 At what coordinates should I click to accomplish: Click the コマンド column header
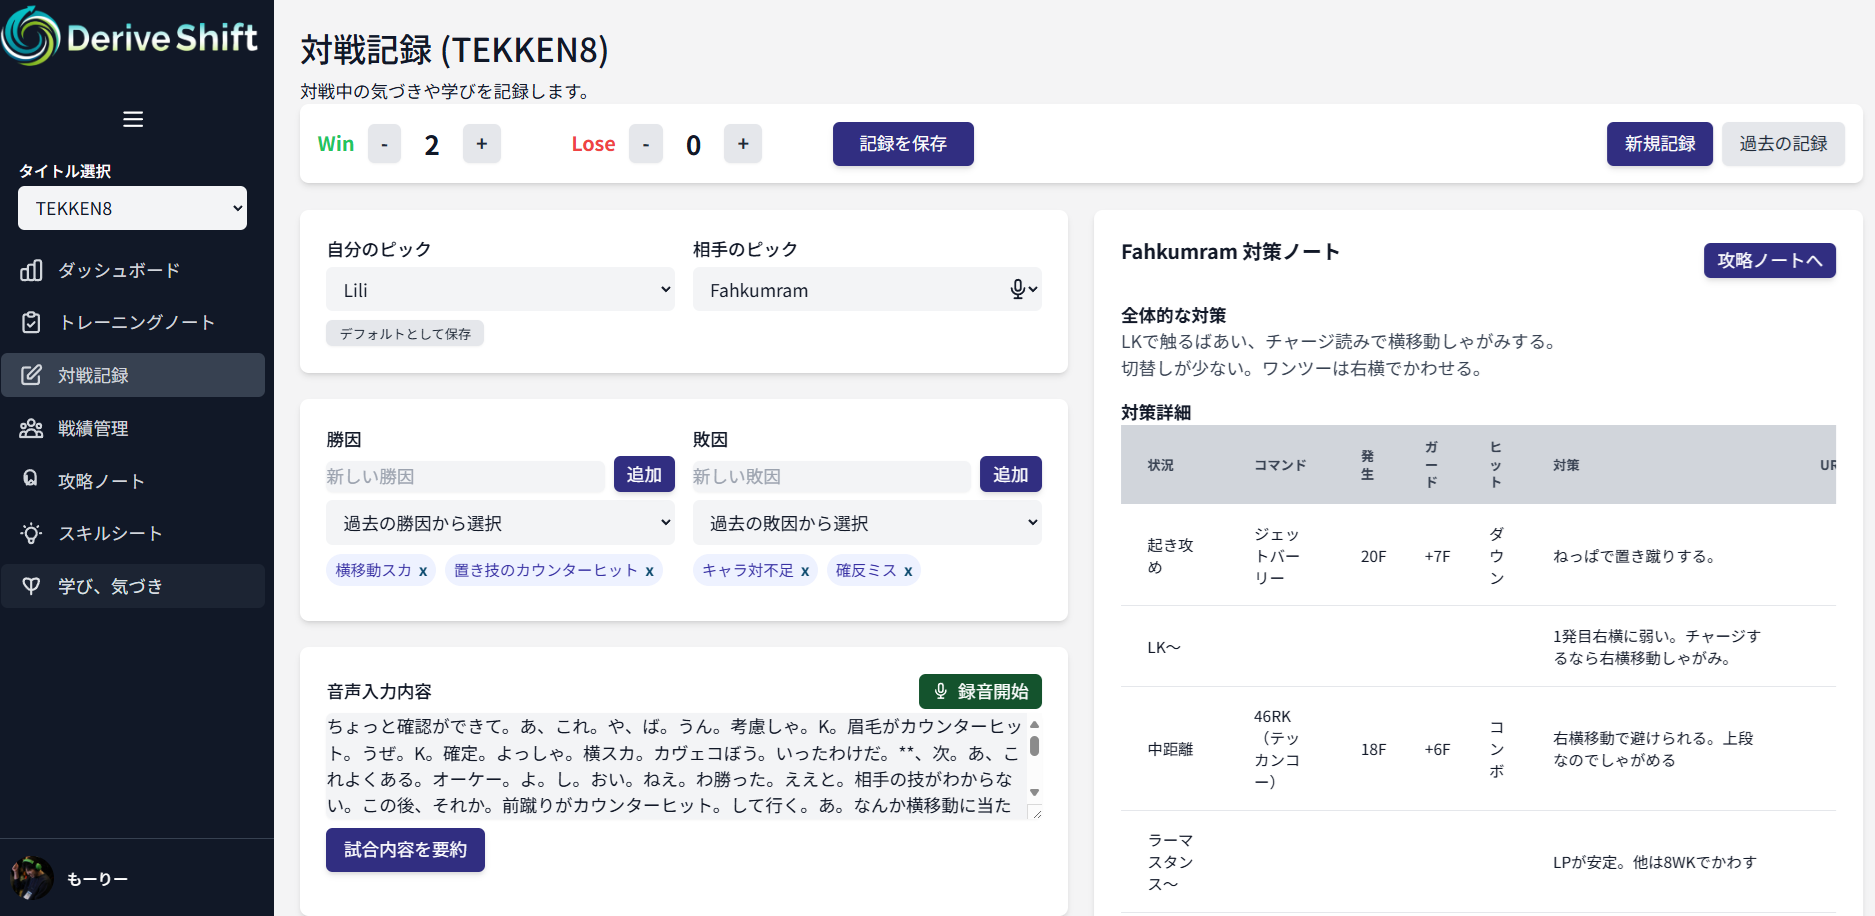tap(1280, 465)
